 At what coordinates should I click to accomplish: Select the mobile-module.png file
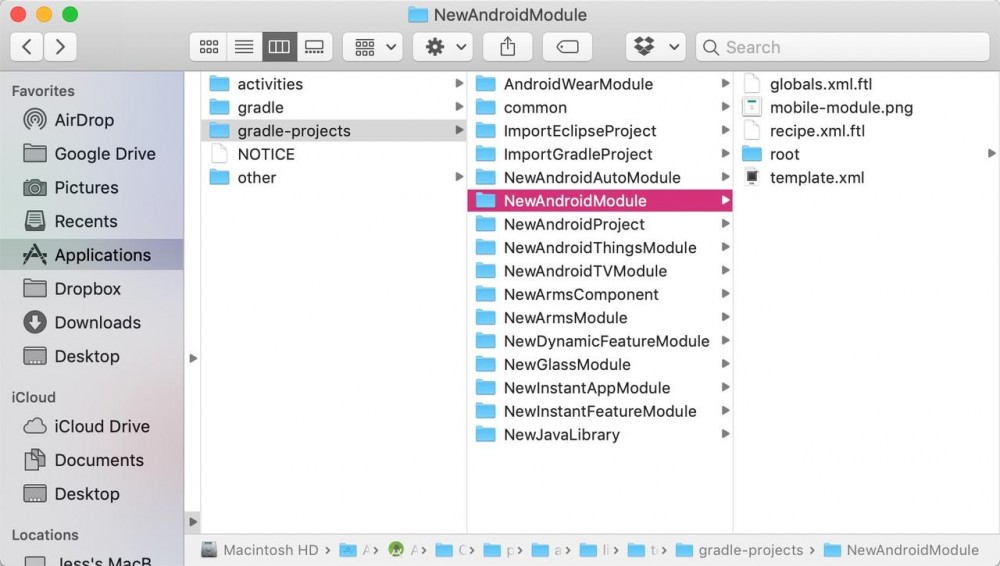click(866, 107)
